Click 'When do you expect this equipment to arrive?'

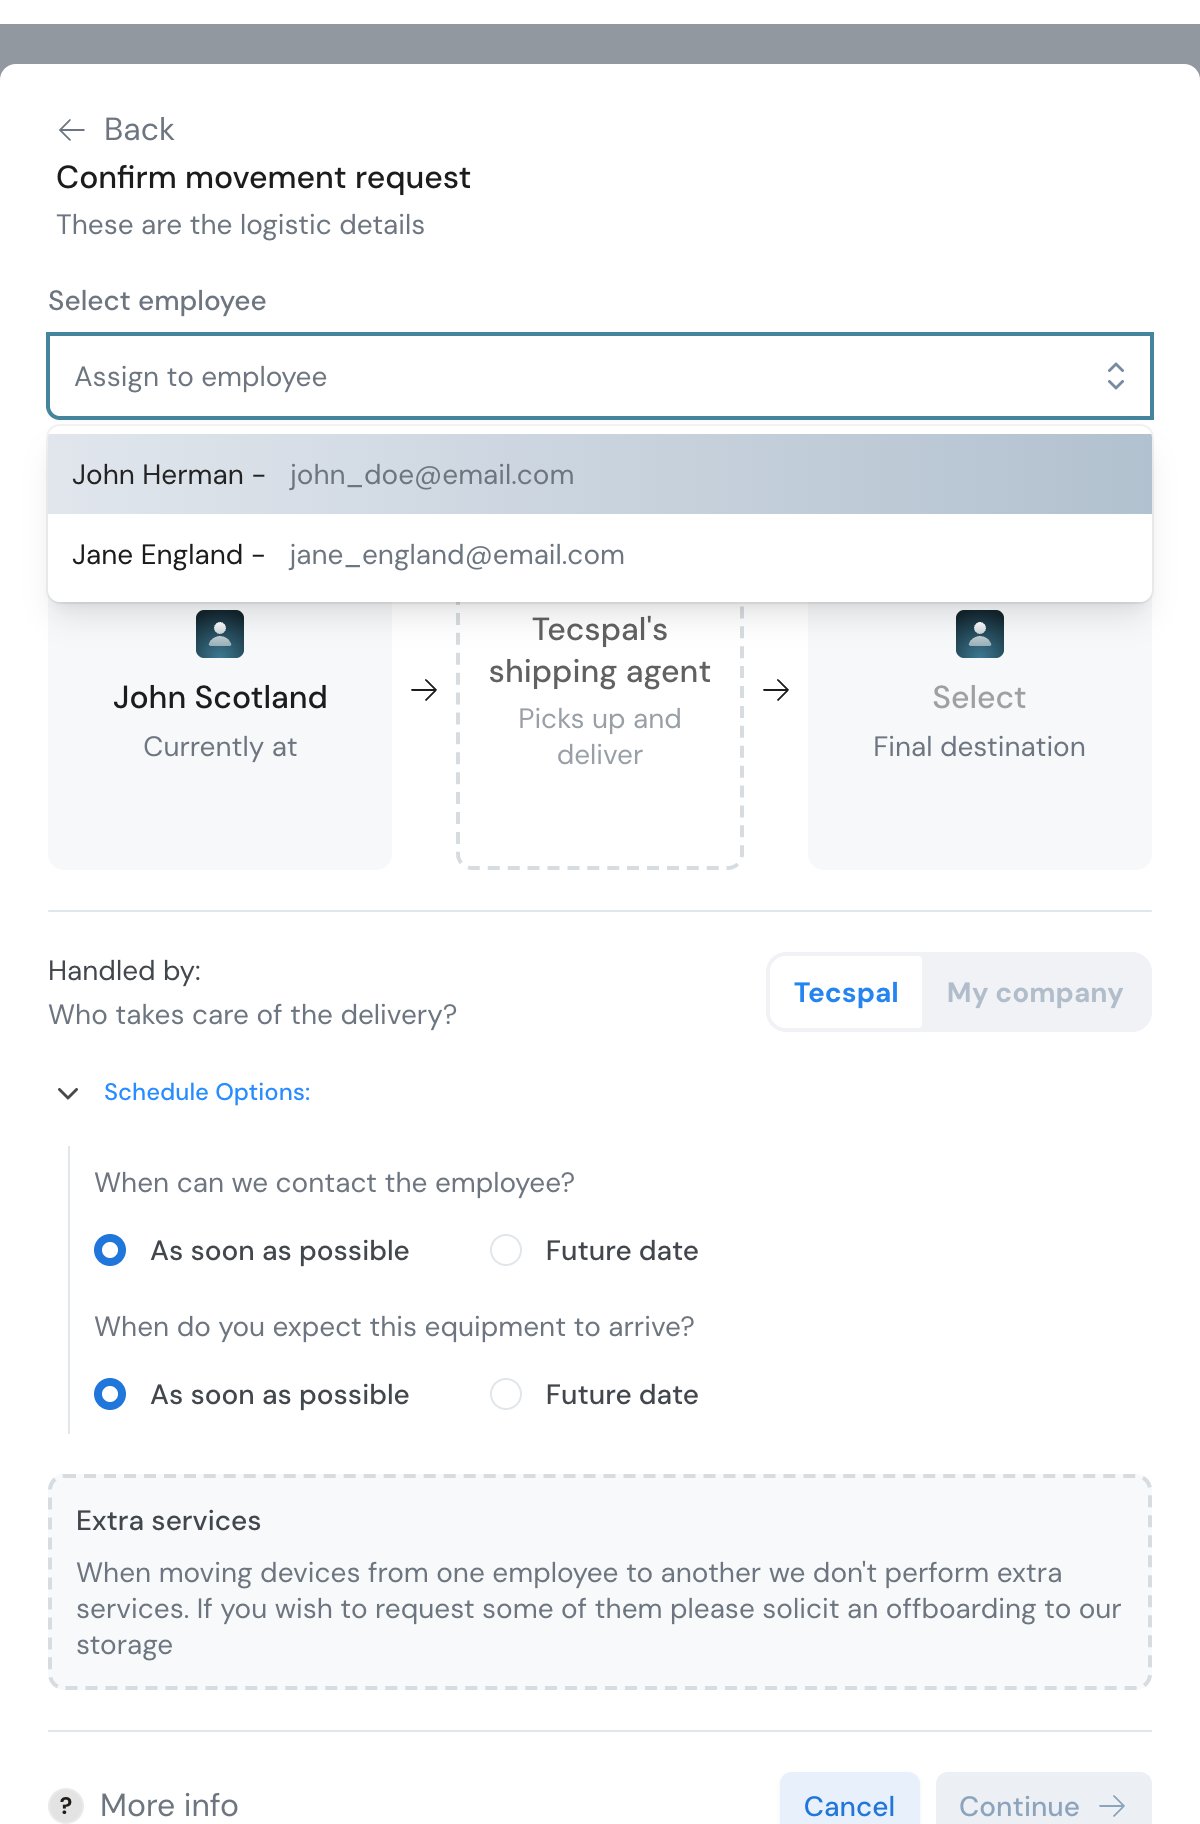point(394,1326)
